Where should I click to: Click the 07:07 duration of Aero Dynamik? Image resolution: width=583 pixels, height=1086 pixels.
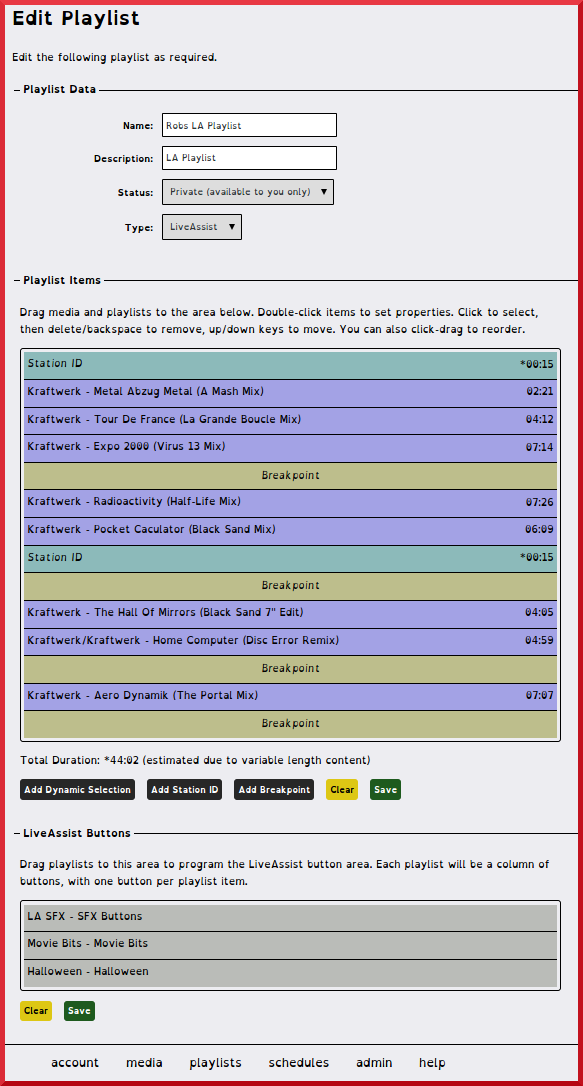(539, 695)
